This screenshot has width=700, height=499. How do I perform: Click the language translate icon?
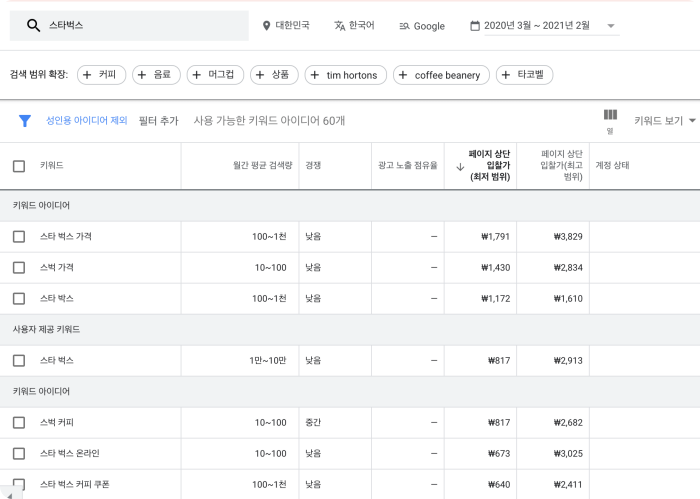click(340, 26)
